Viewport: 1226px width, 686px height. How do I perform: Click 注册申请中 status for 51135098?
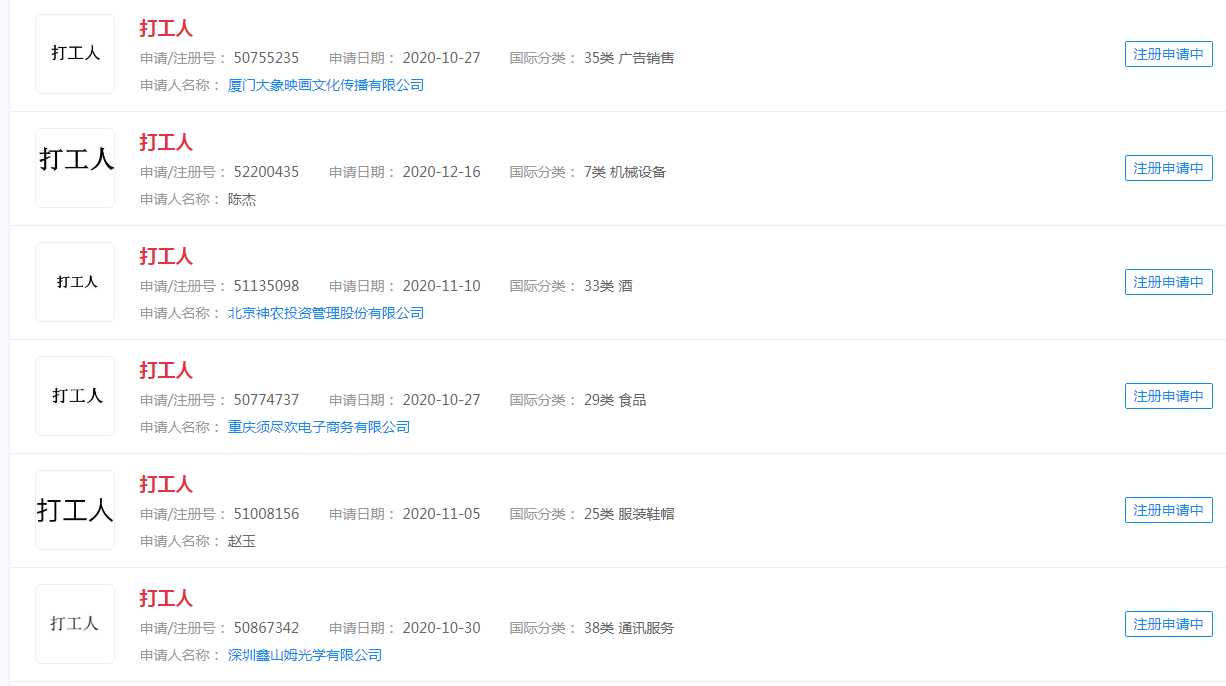(x=1169, y=282)
